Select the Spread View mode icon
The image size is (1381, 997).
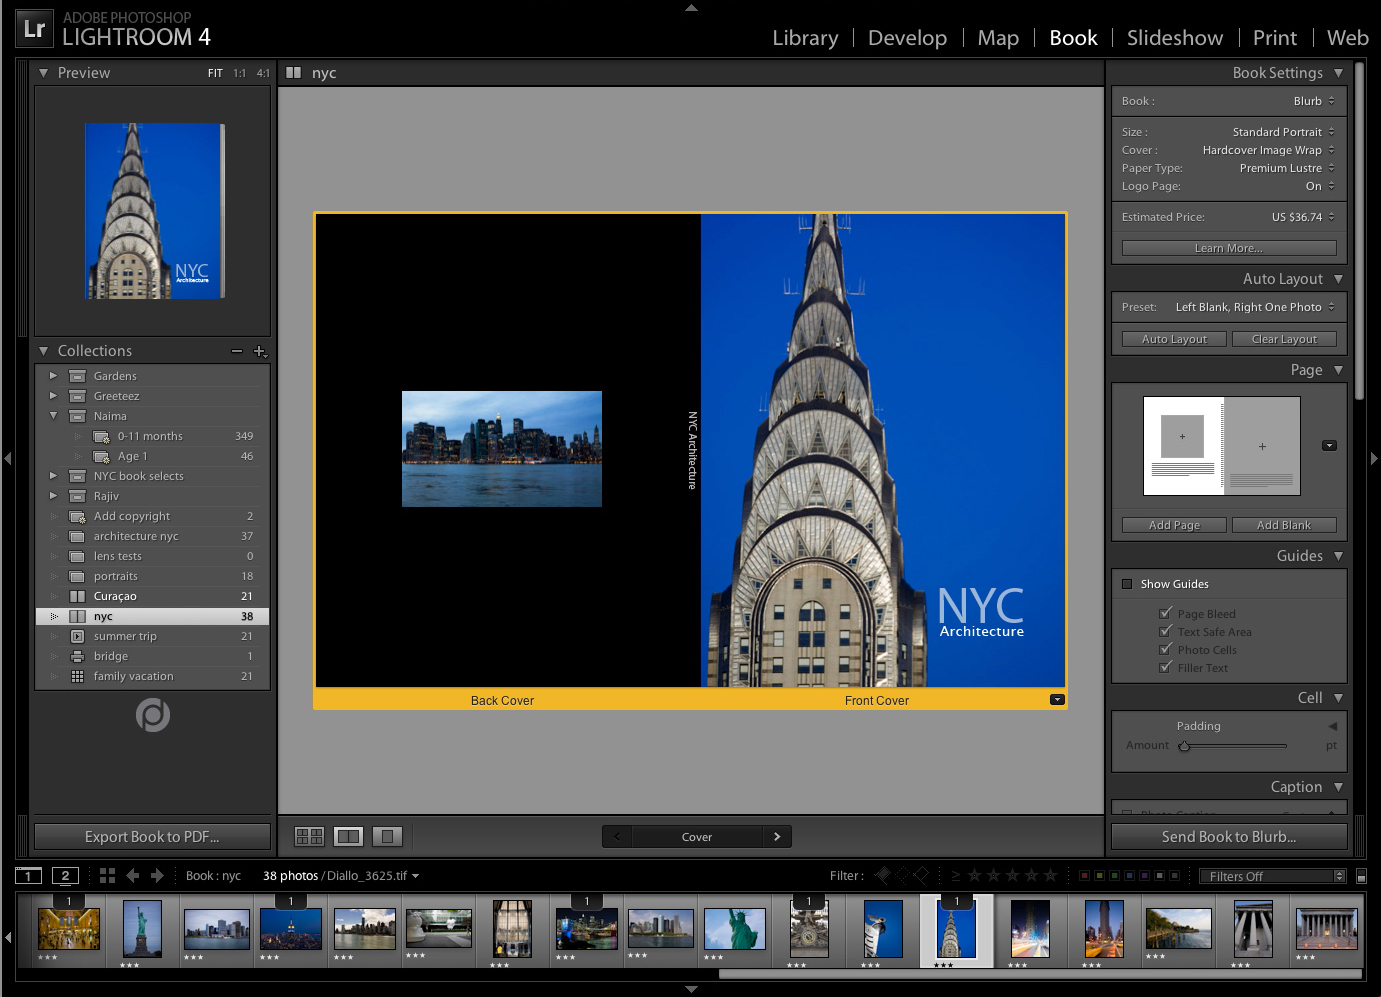click(x=348, y=836)
